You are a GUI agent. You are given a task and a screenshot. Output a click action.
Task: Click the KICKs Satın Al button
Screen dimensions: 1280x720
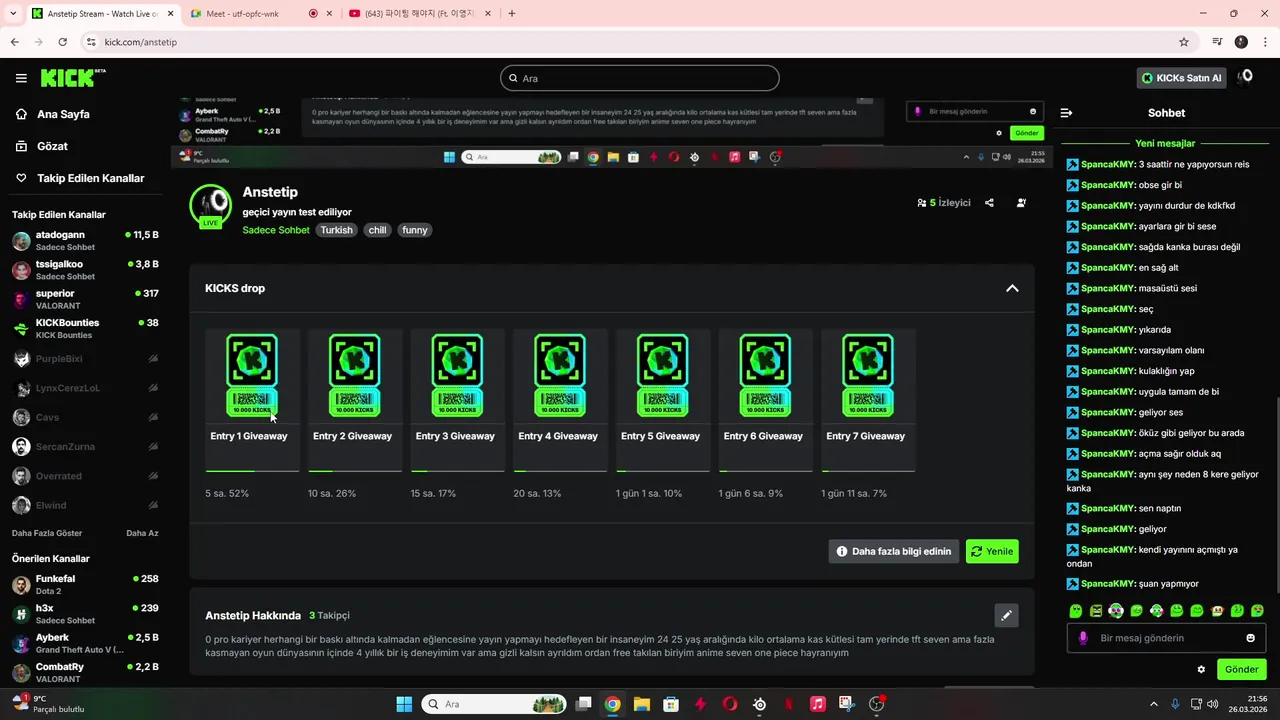tap(1182, 78)
